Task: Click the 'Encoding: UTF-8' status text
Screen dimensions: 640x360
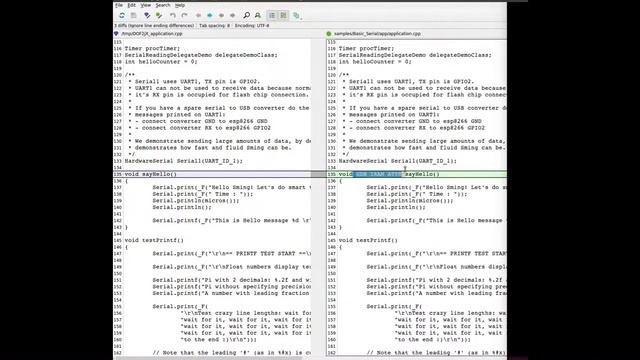Action: point(252,26)
